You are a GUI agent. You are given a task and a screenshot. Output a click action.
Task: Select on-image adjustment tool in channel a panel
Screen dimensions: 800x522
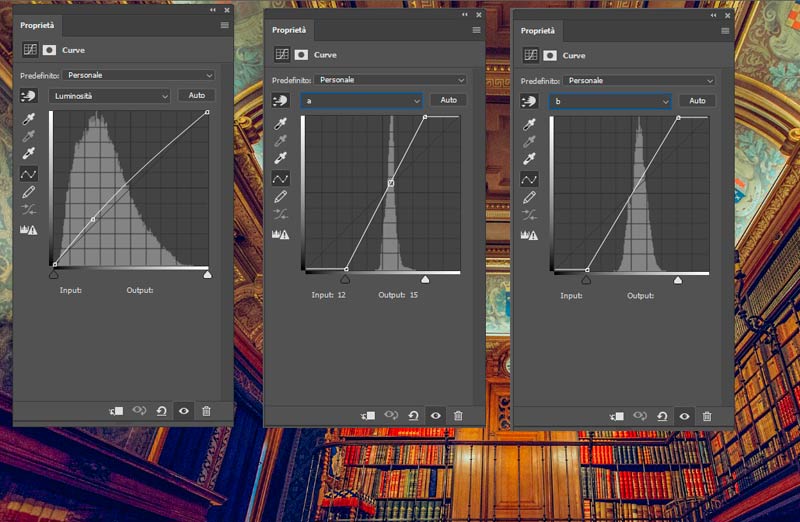pyautogui.click(x=280, y=100)
